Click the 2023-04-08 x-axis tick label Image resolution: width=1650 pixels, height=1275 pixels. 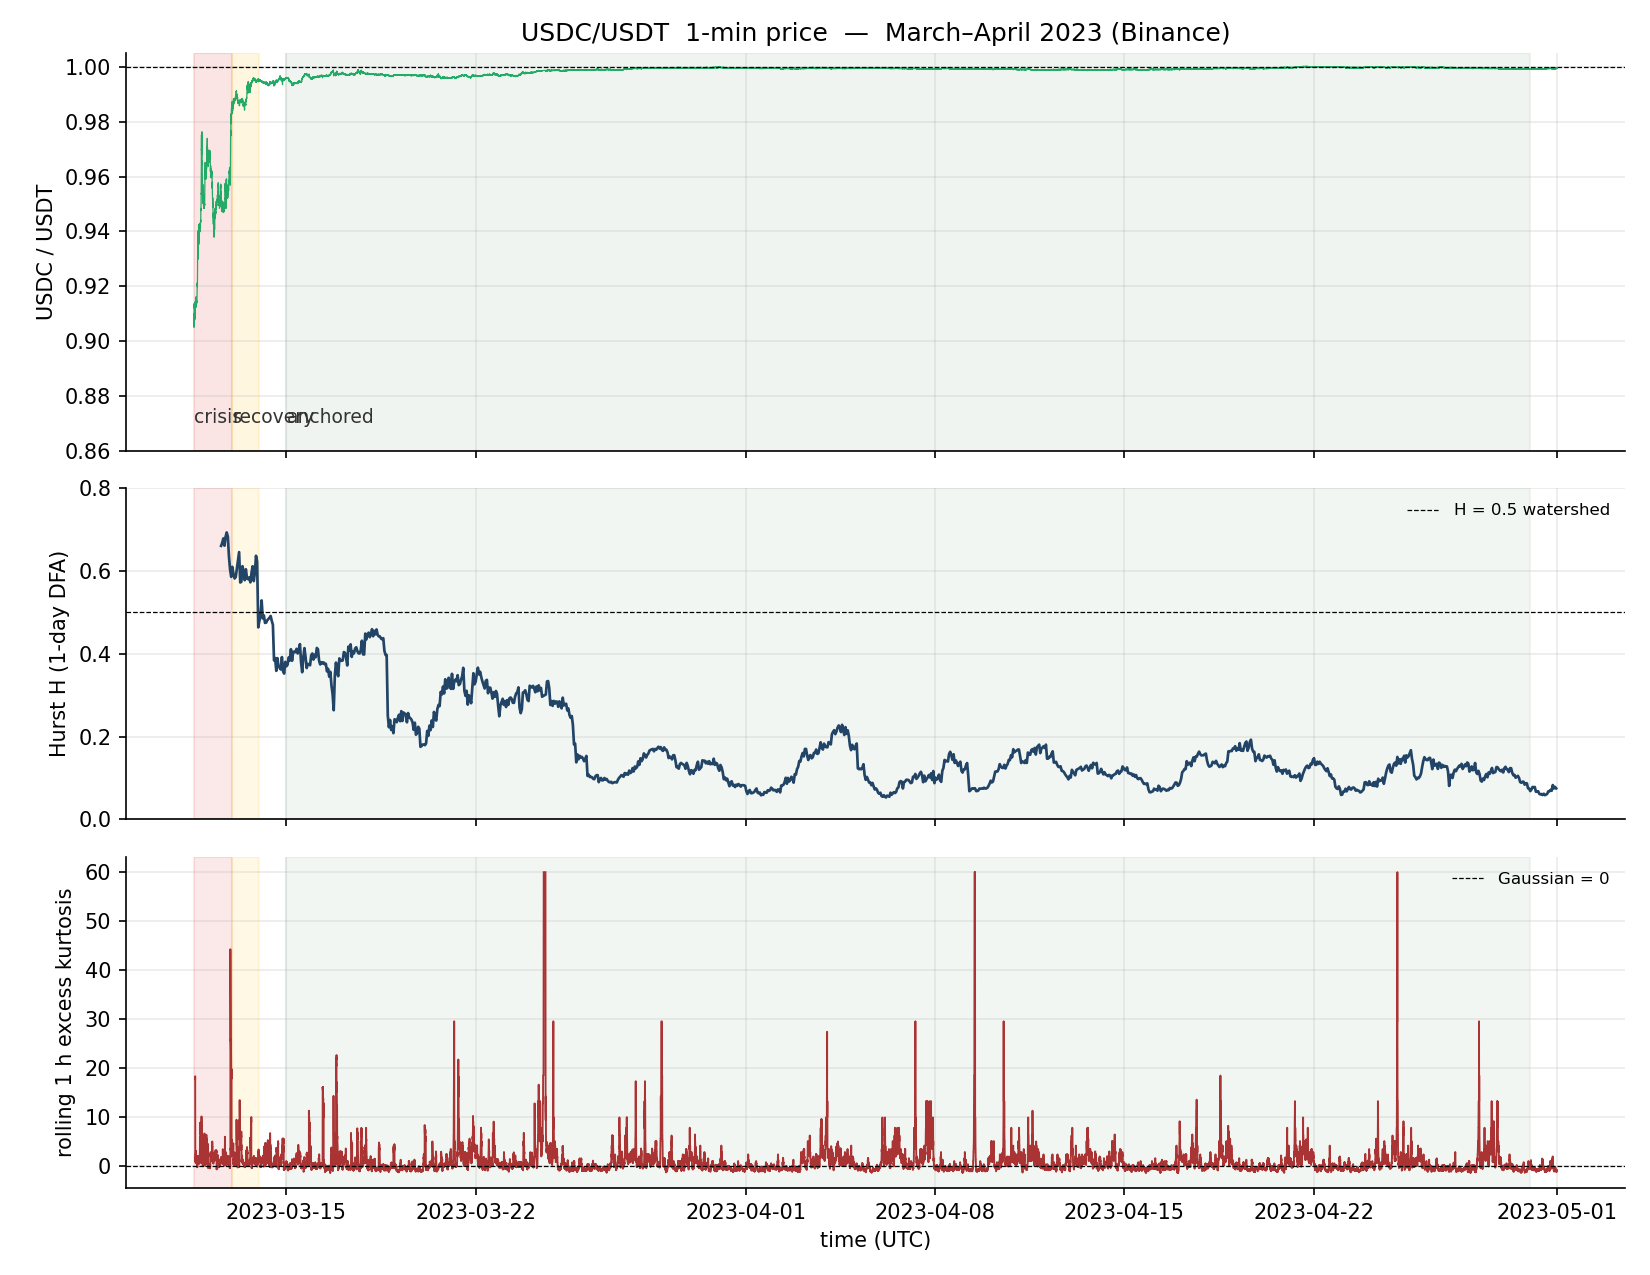coord(935,1212)
